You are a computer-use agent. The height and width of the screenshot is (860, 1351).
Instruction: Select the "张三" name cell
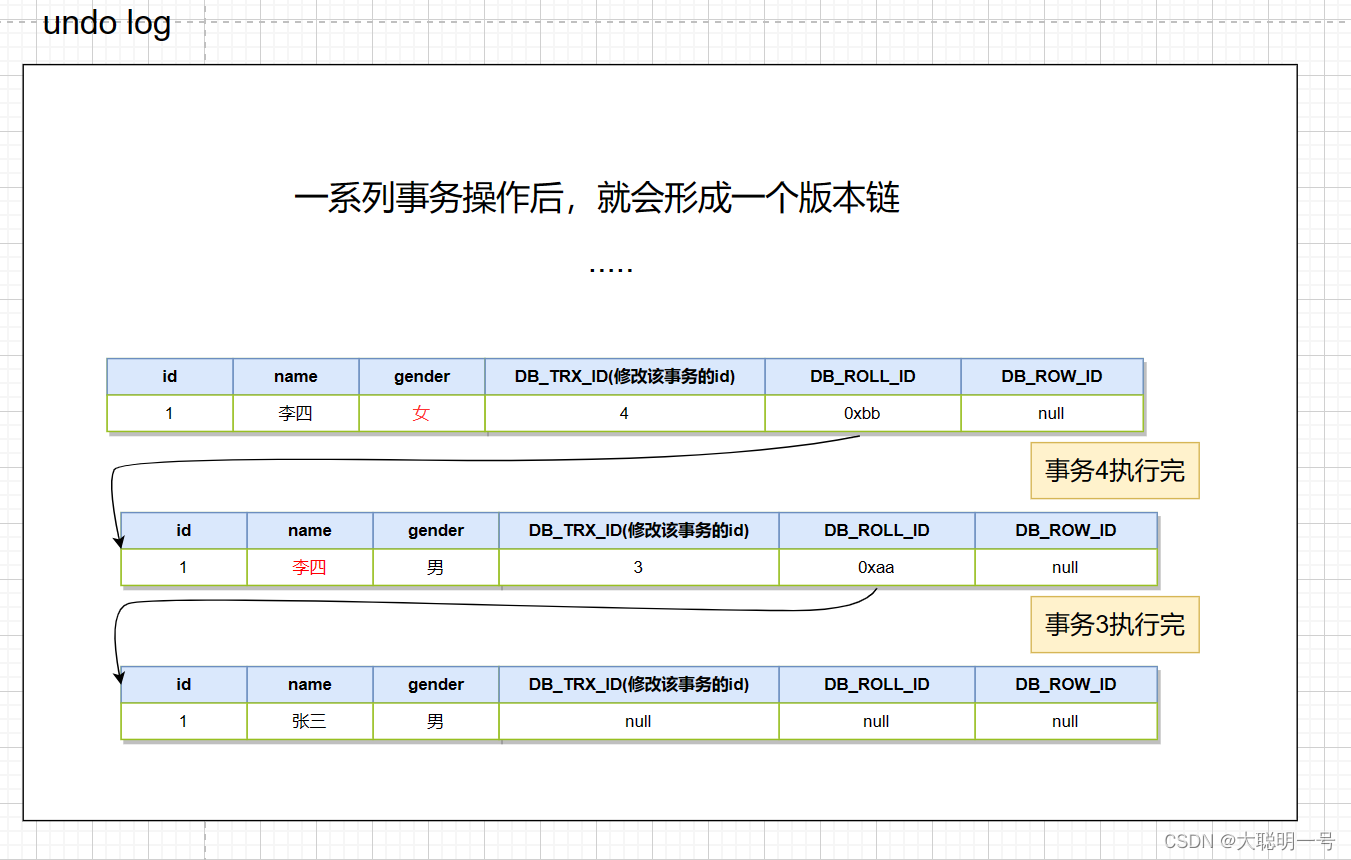pyautogui.click(x=310, y=721)
